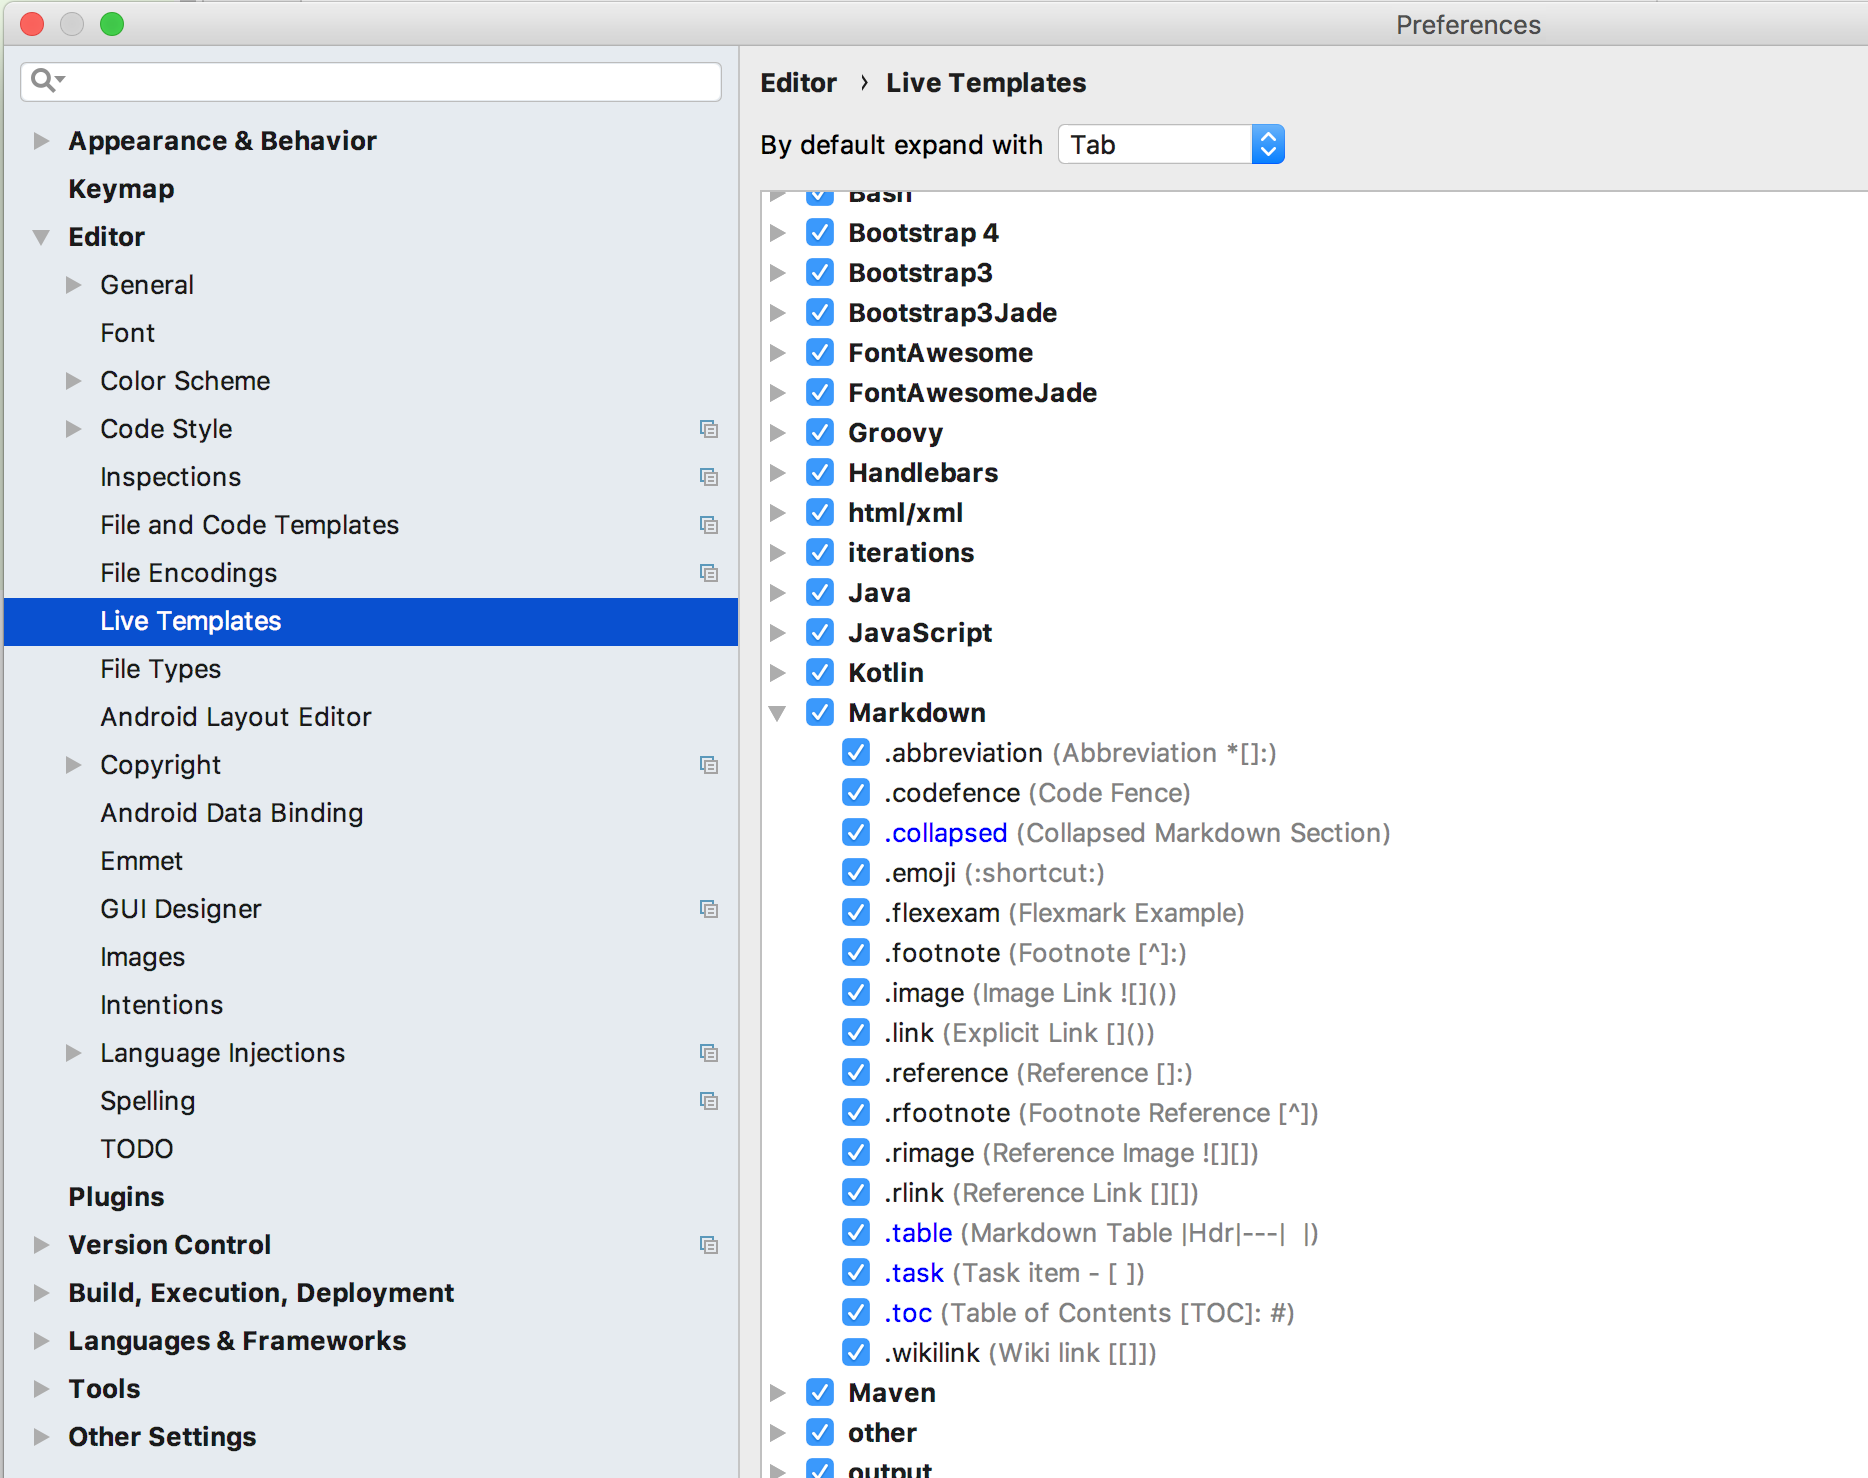Focus the preferences search field
1868x1478 pixels.
371,81
